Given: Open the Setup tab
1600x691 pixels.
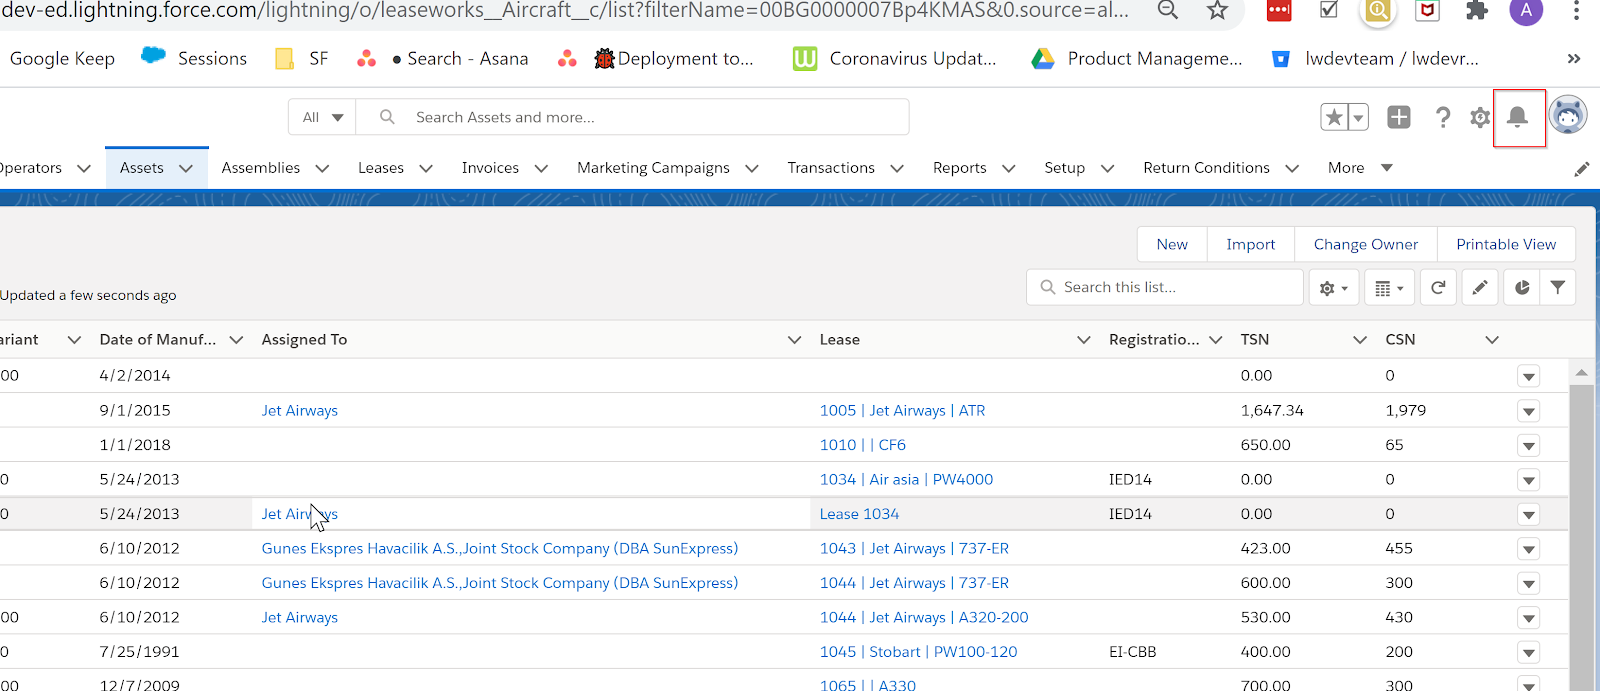Looking at the screenshot, I should coord(1064,168).
